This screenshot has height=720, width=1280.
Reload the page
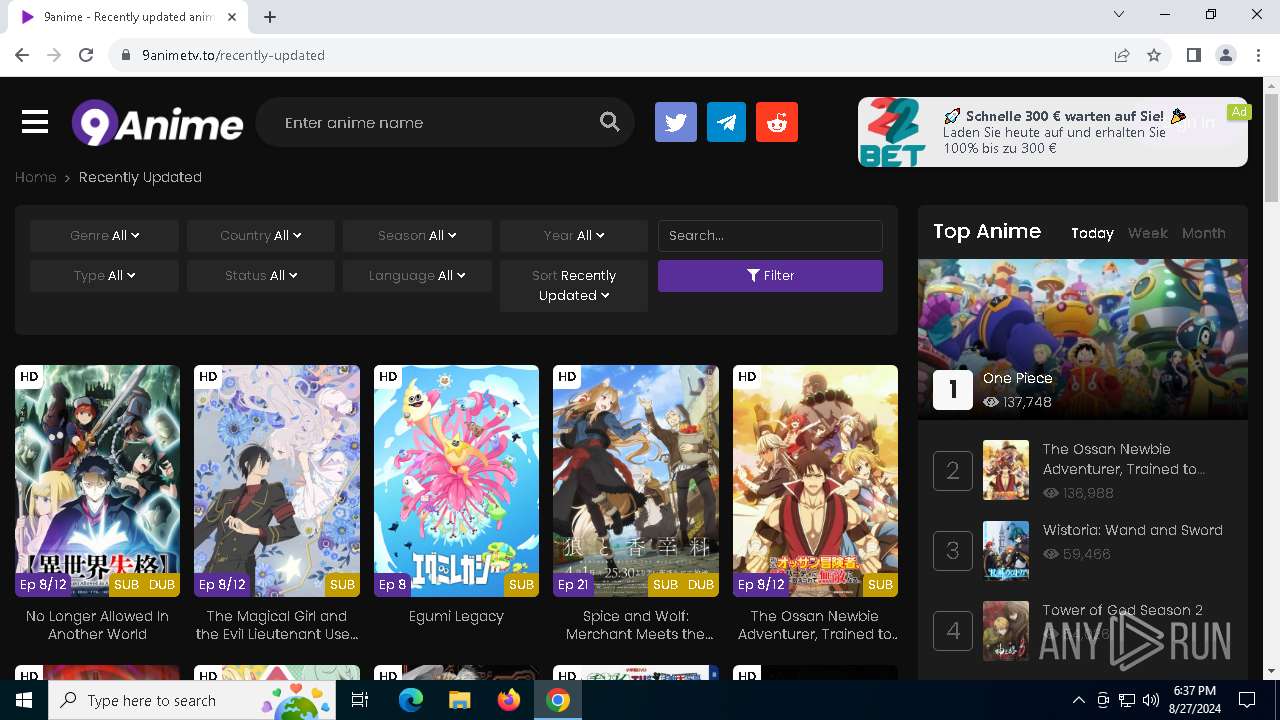click(x=86, y=55)
